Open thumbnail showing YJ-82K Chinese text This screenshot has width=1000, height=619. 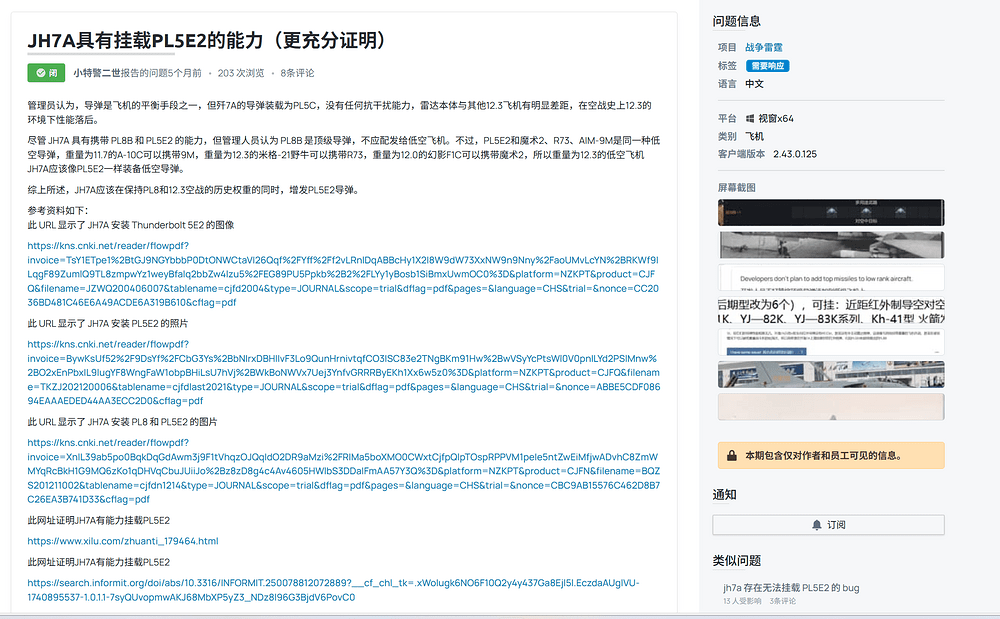831,310
